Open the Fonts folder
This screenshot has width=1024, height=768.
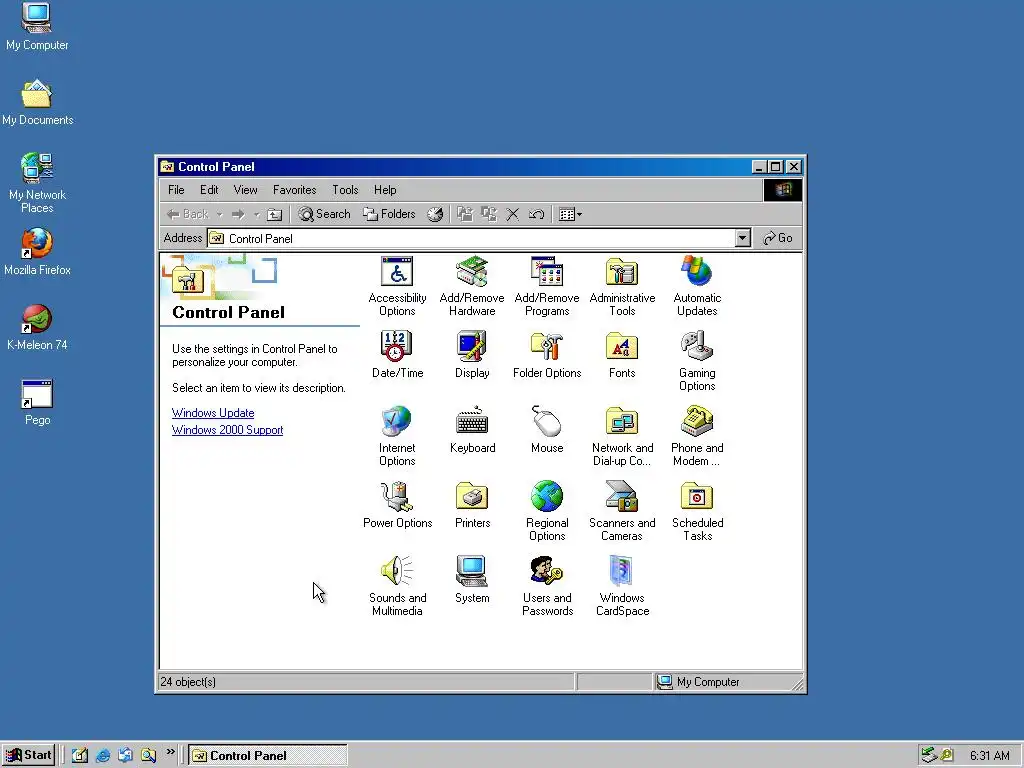click(622, 354)
